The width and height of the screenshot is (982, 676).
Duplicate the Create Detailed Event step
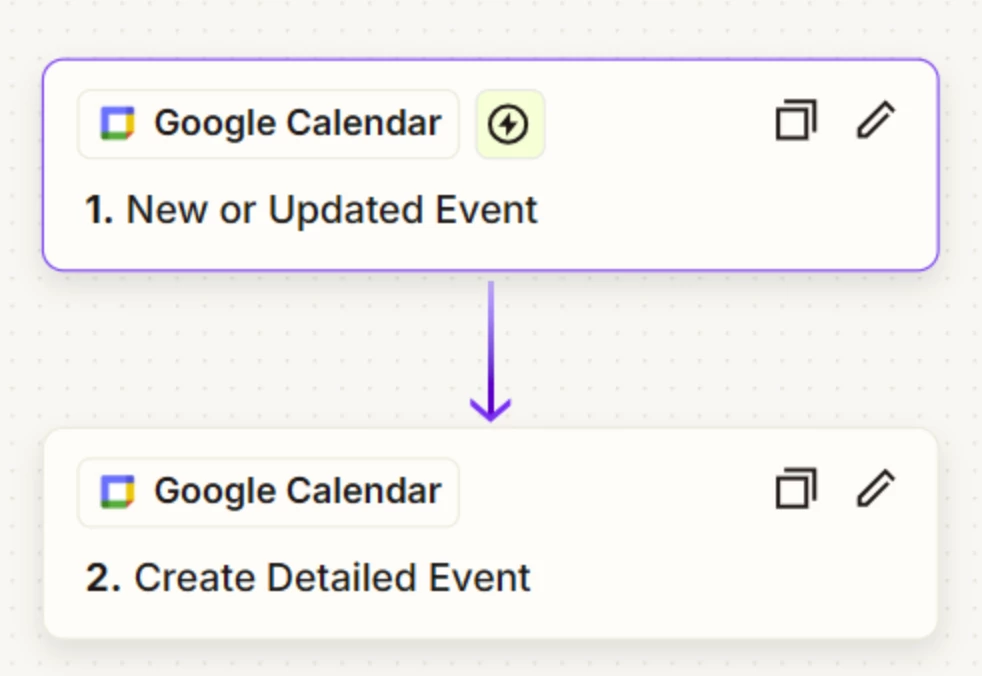796,488
